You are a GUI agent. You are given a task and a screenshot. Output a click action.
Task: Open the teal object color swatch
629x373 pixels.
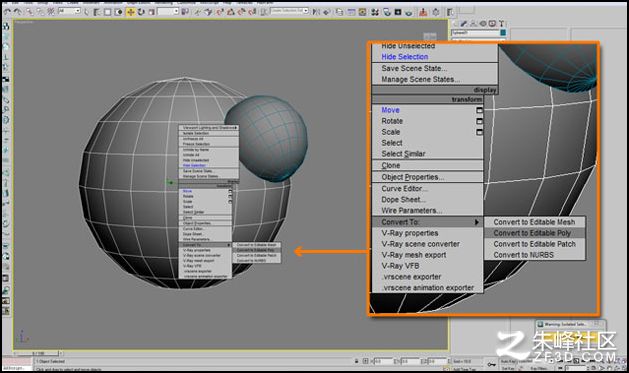(x=503, y=32)
